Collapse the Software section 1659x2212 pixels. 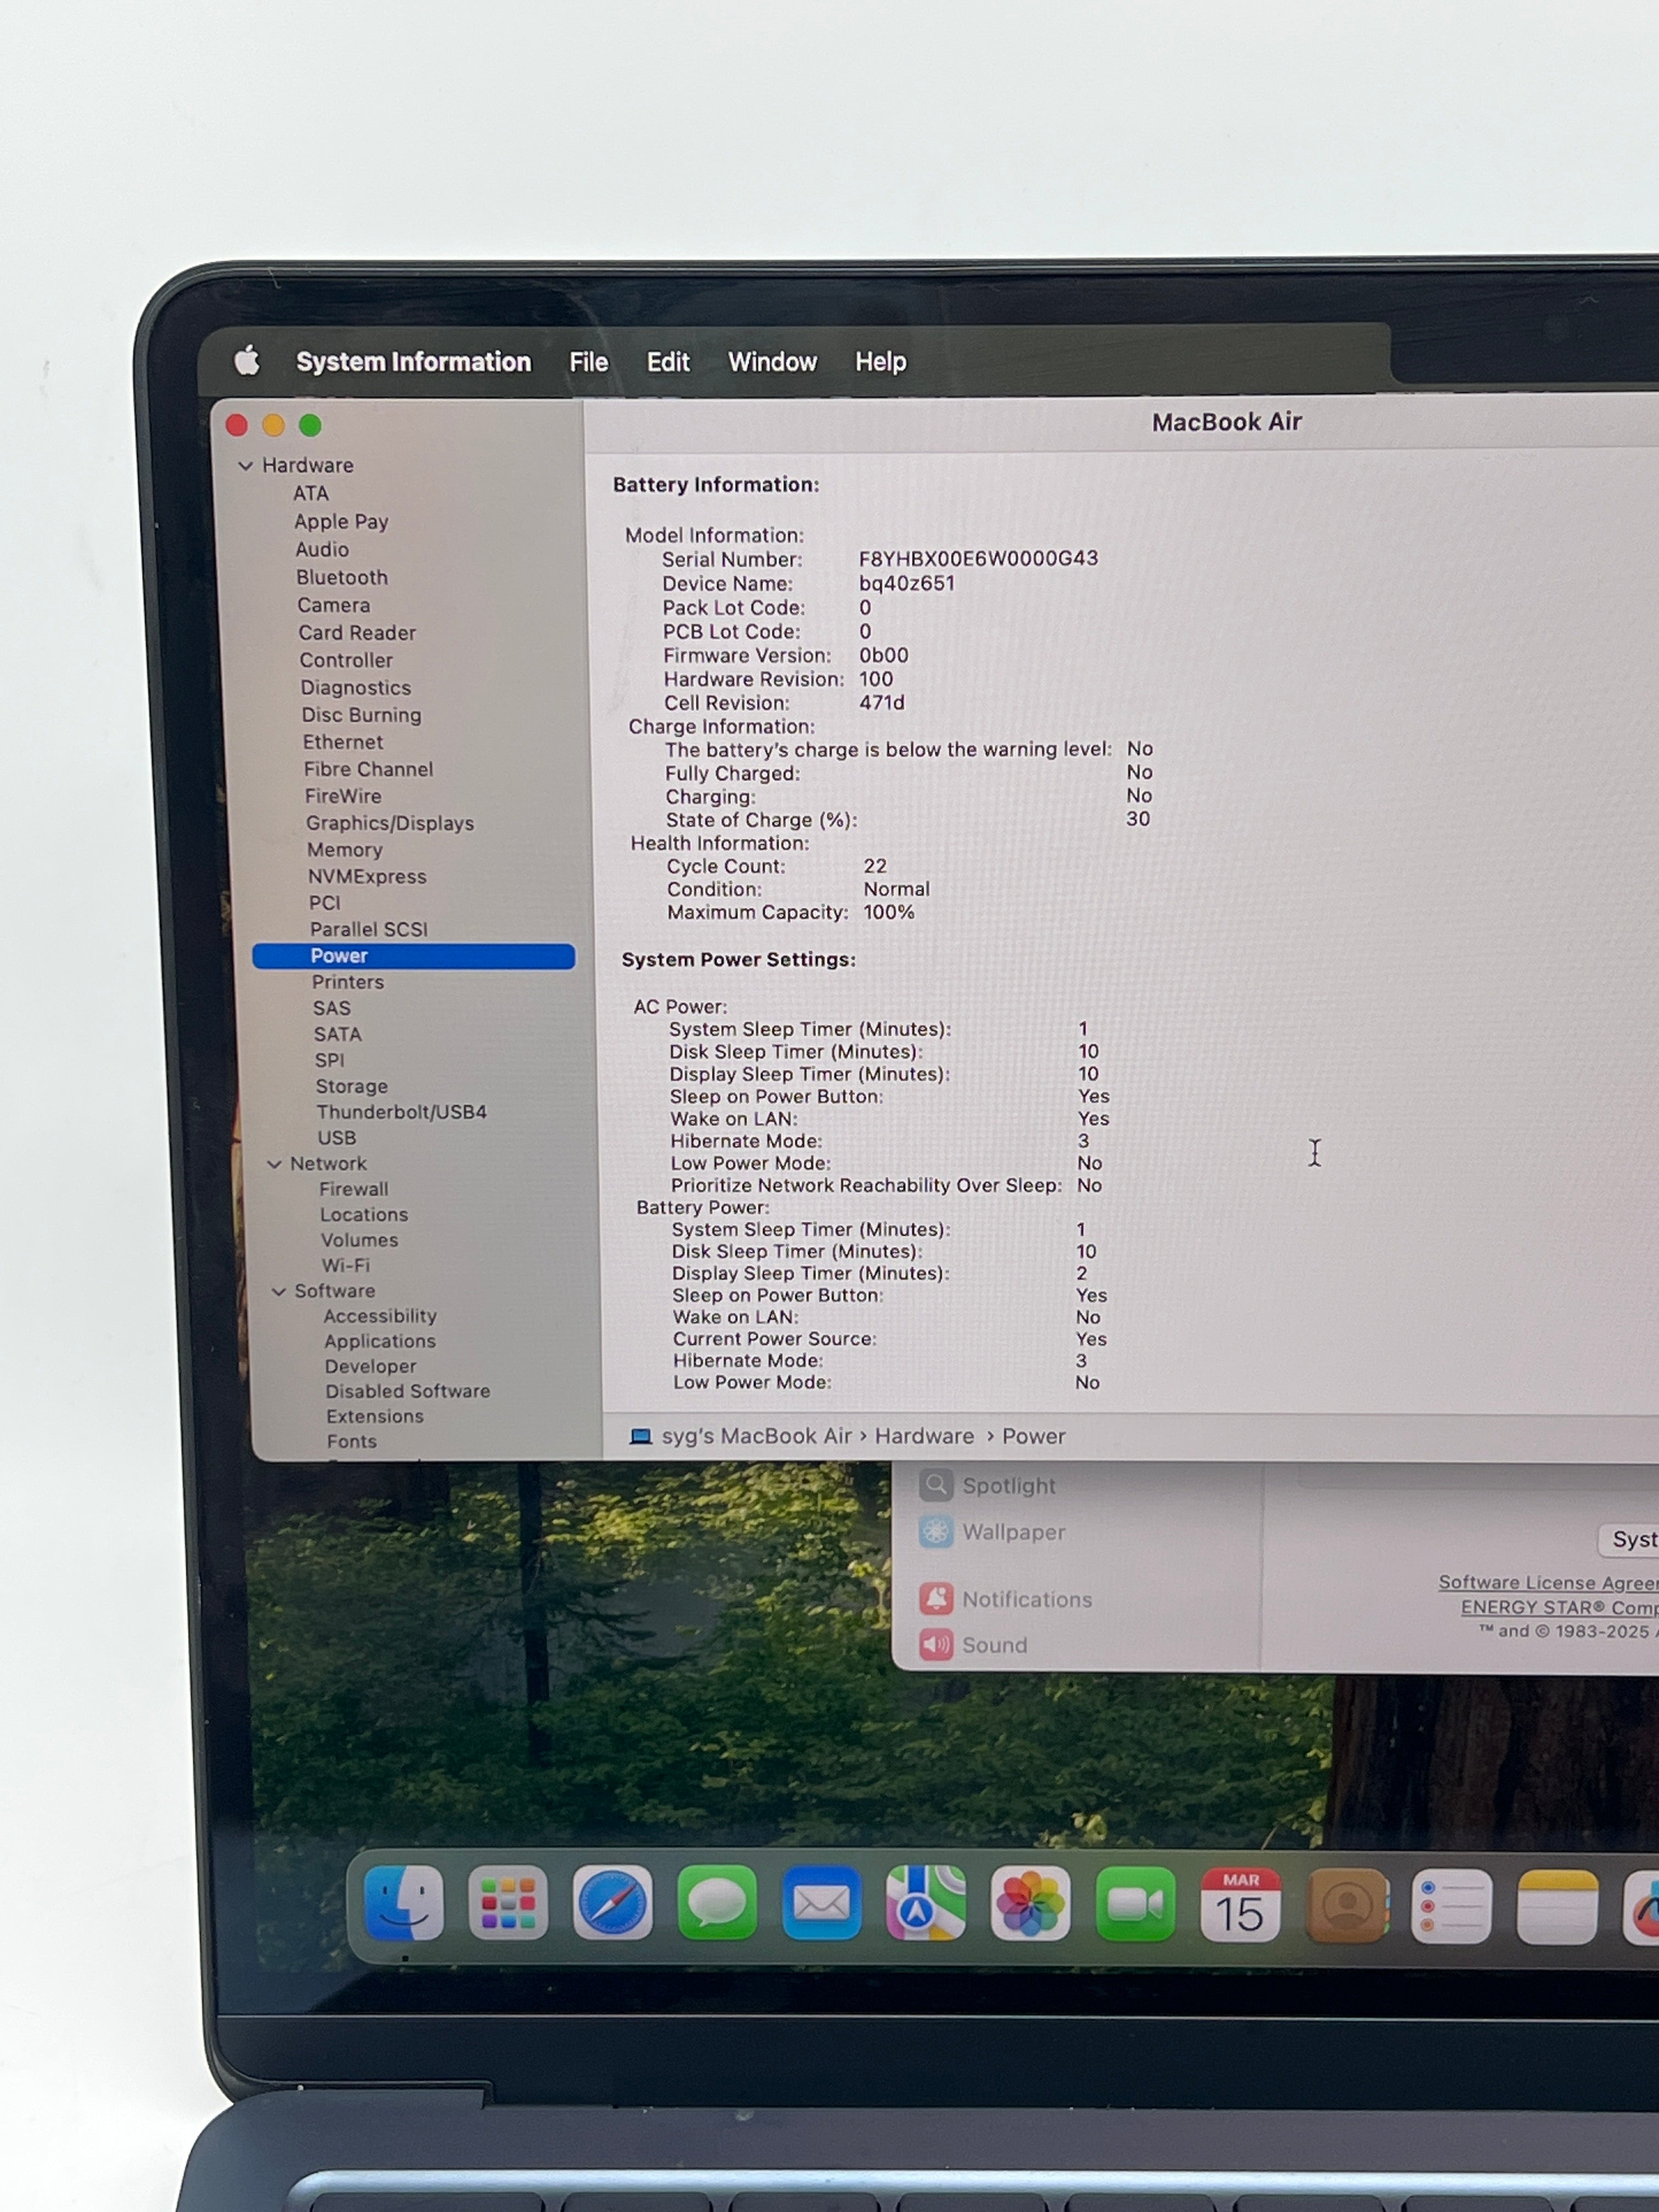[x=279, y=1291]
